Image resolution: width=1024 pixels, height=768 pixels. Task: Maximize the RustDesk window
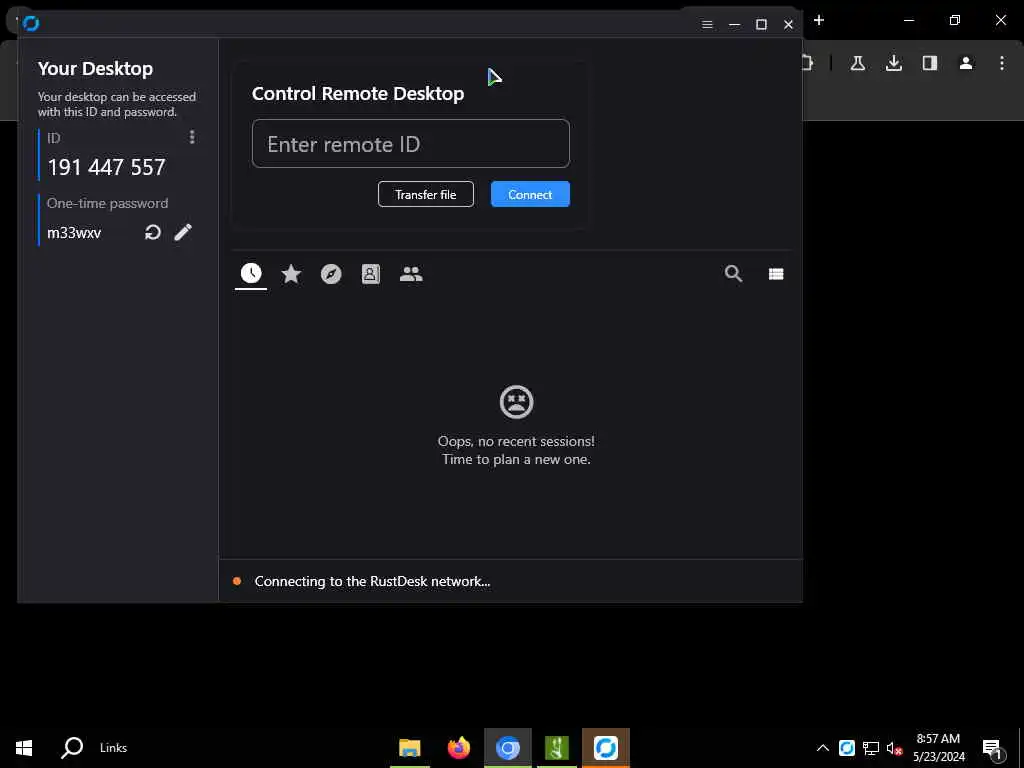[761, 24]
